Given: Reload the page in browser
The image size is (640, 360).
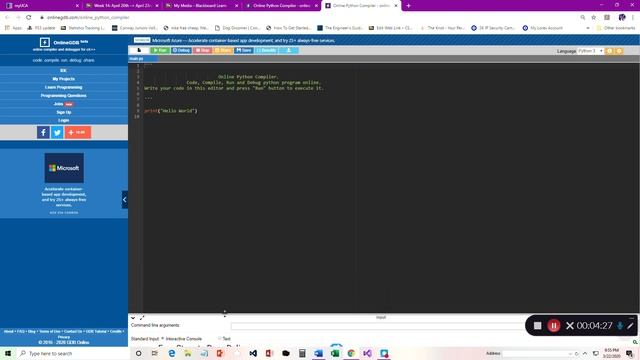Looking at the screenshot, I should pos(29,17).
